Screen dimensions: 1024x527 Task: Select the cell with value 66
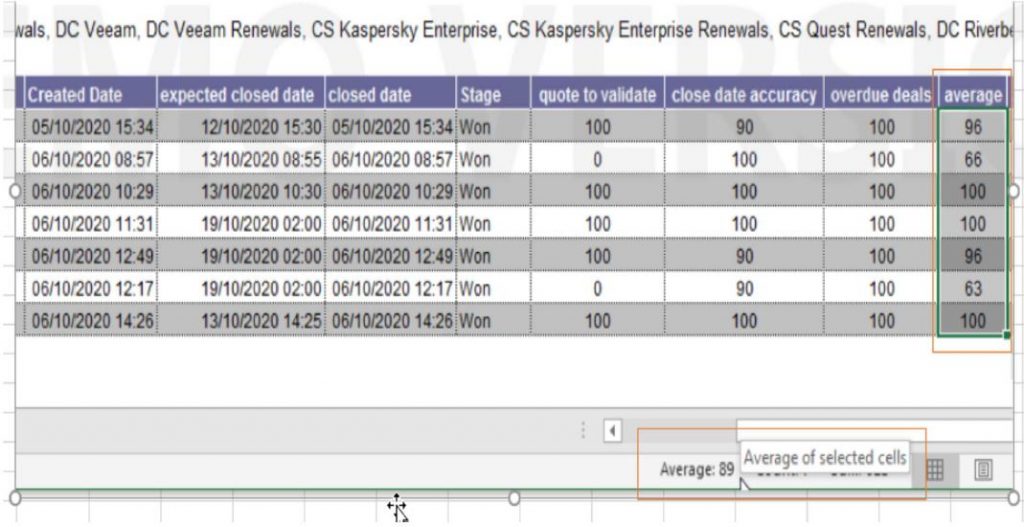click(x=973, y=159)
